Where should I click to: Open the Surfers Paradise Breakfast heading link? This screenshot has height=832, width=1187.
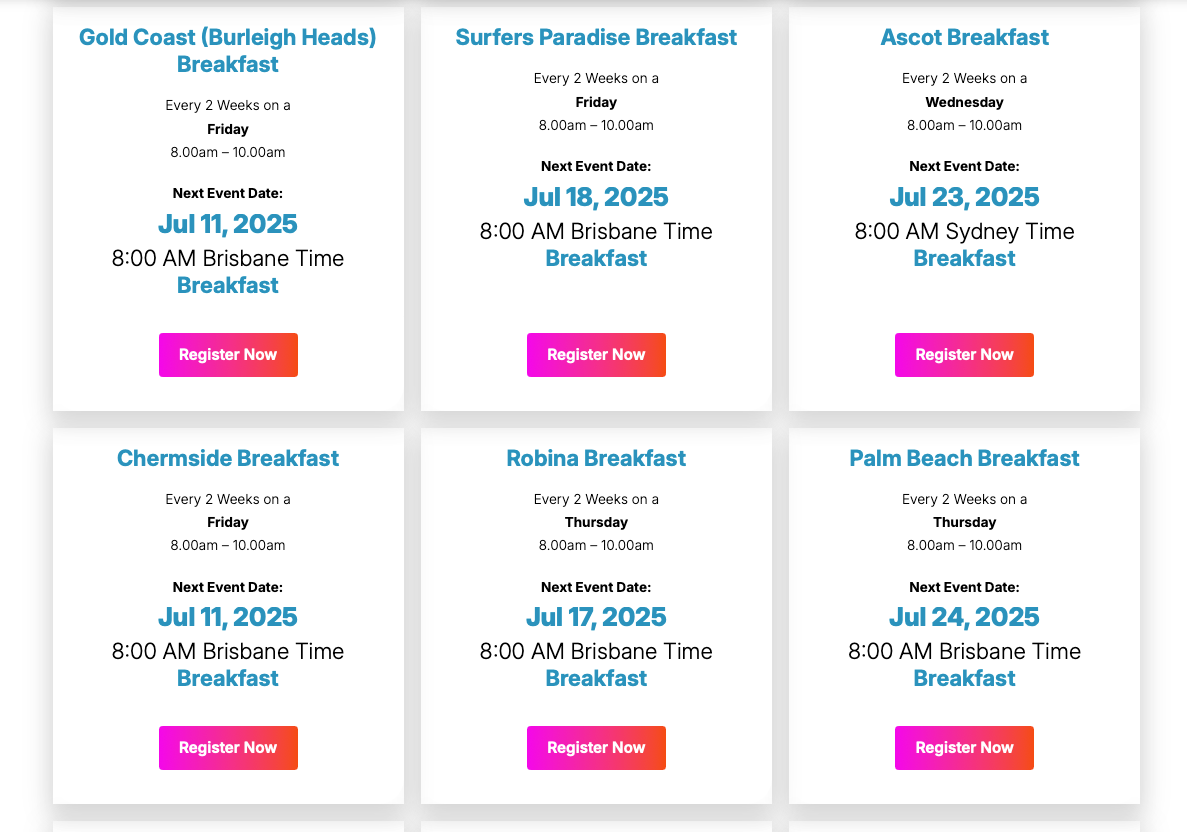pyautogui.click(x=596, y=37)
